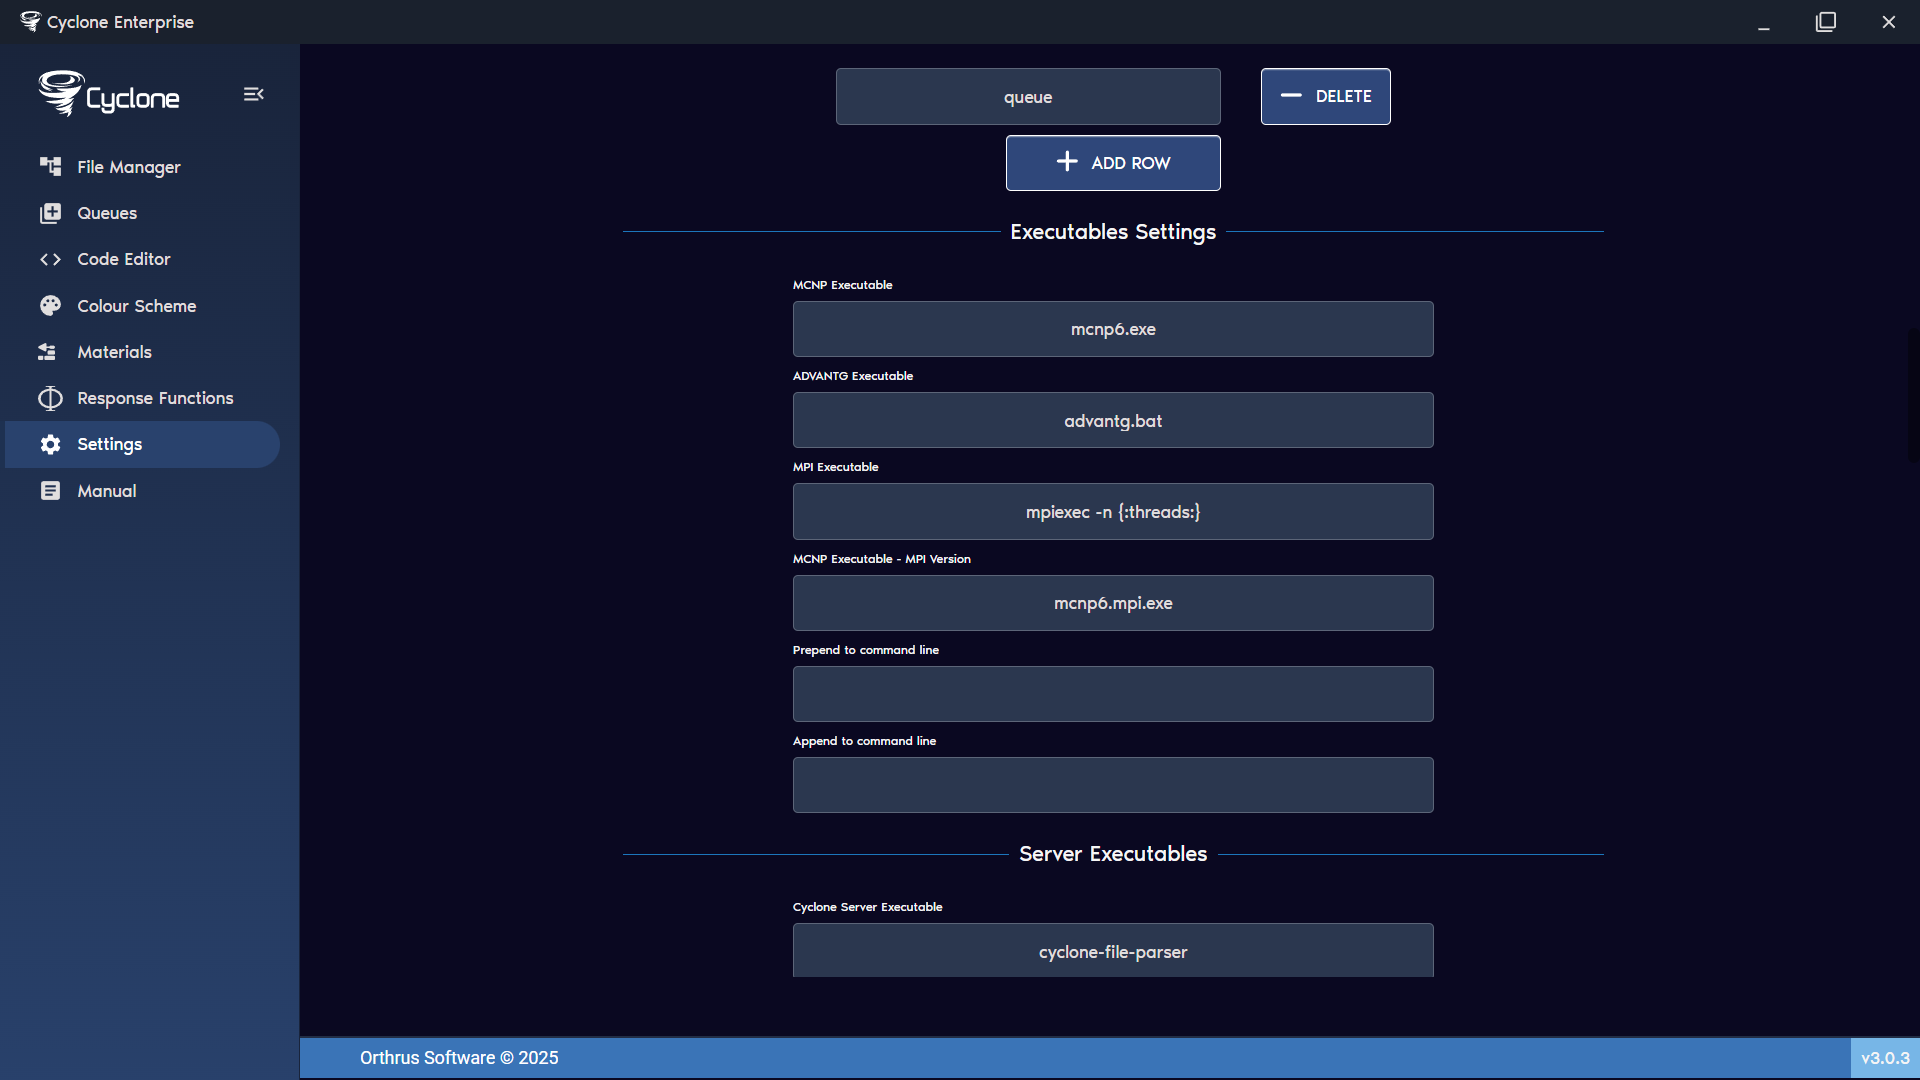Select the MCNP Executable text field
The height and width of the screenshot is (1080, 1920).
click(1112, 328)
